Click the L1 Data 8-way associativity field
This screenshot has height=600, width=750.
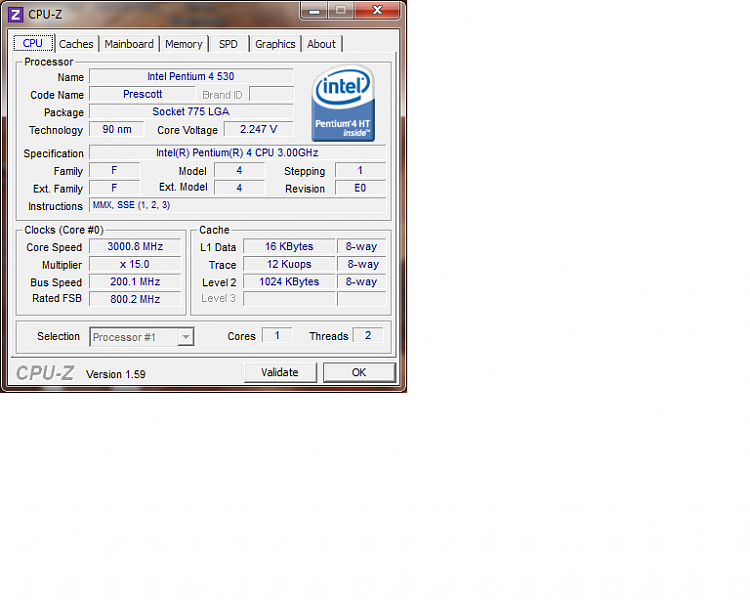(x=362, y=246)
